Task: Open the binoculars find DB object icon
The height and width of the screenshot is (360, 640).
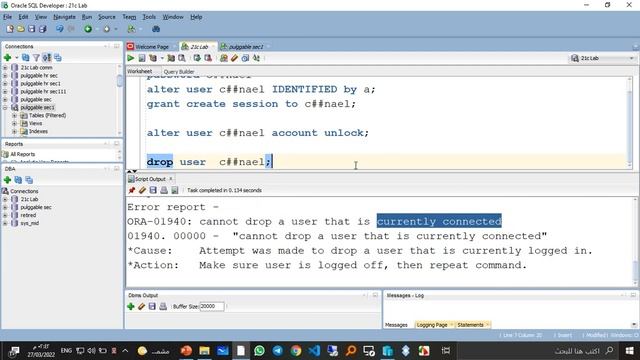Action: point(156,29)
